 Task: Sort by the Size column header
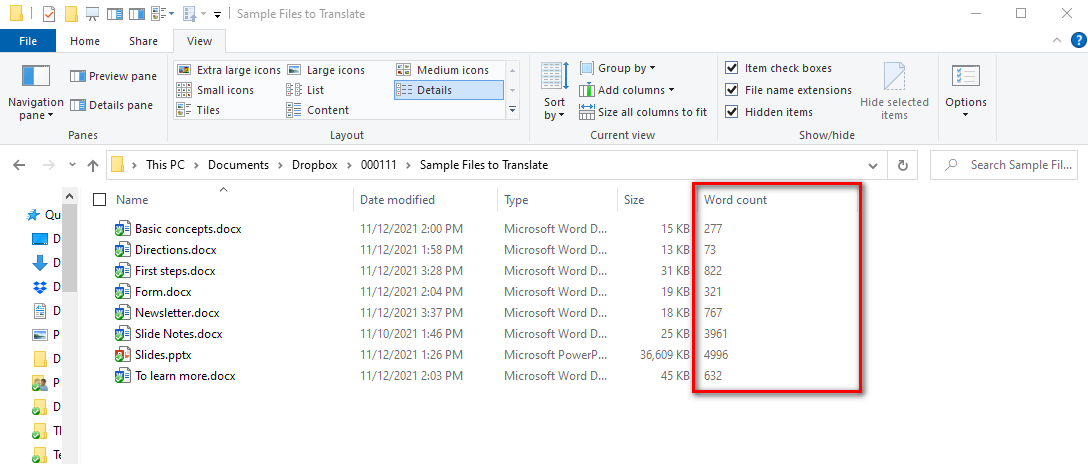tap(634, 200)
